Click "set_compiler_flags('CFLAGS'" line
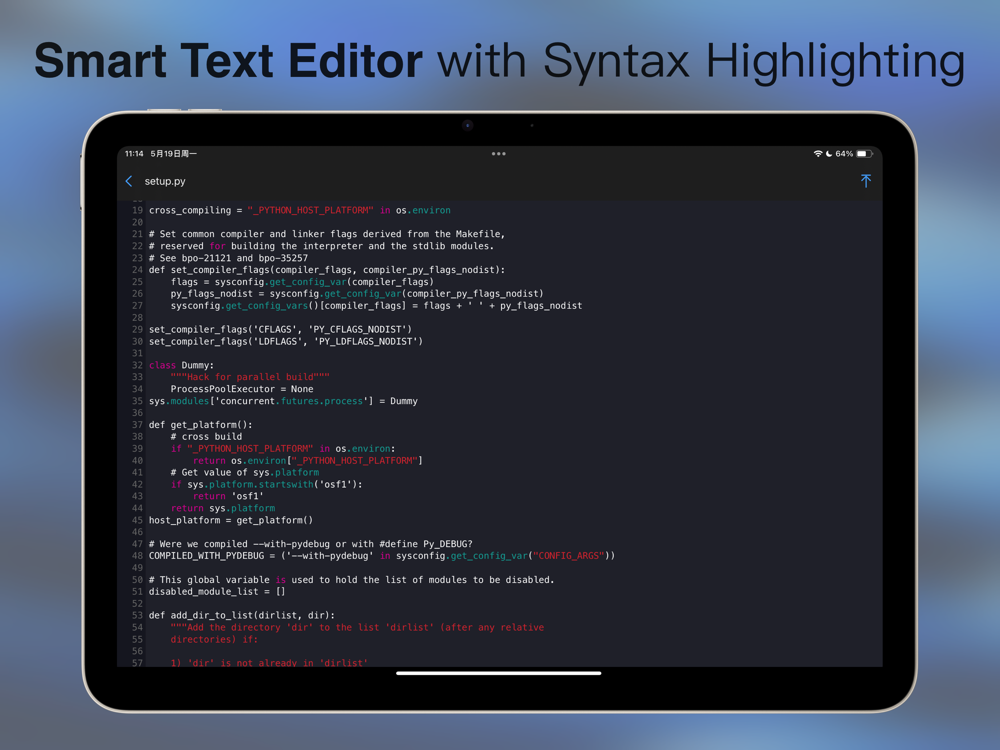This screenshot has height=750, width=1000. click(x=280, y=330)
